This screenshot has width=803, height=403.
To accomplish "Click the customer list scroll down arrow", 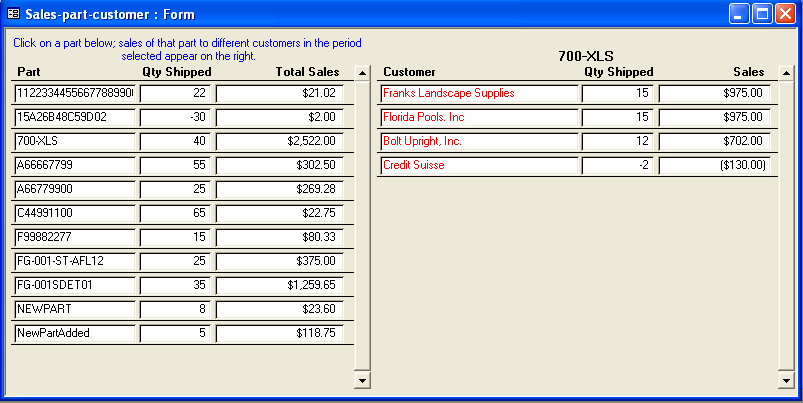I will point(785,381).
